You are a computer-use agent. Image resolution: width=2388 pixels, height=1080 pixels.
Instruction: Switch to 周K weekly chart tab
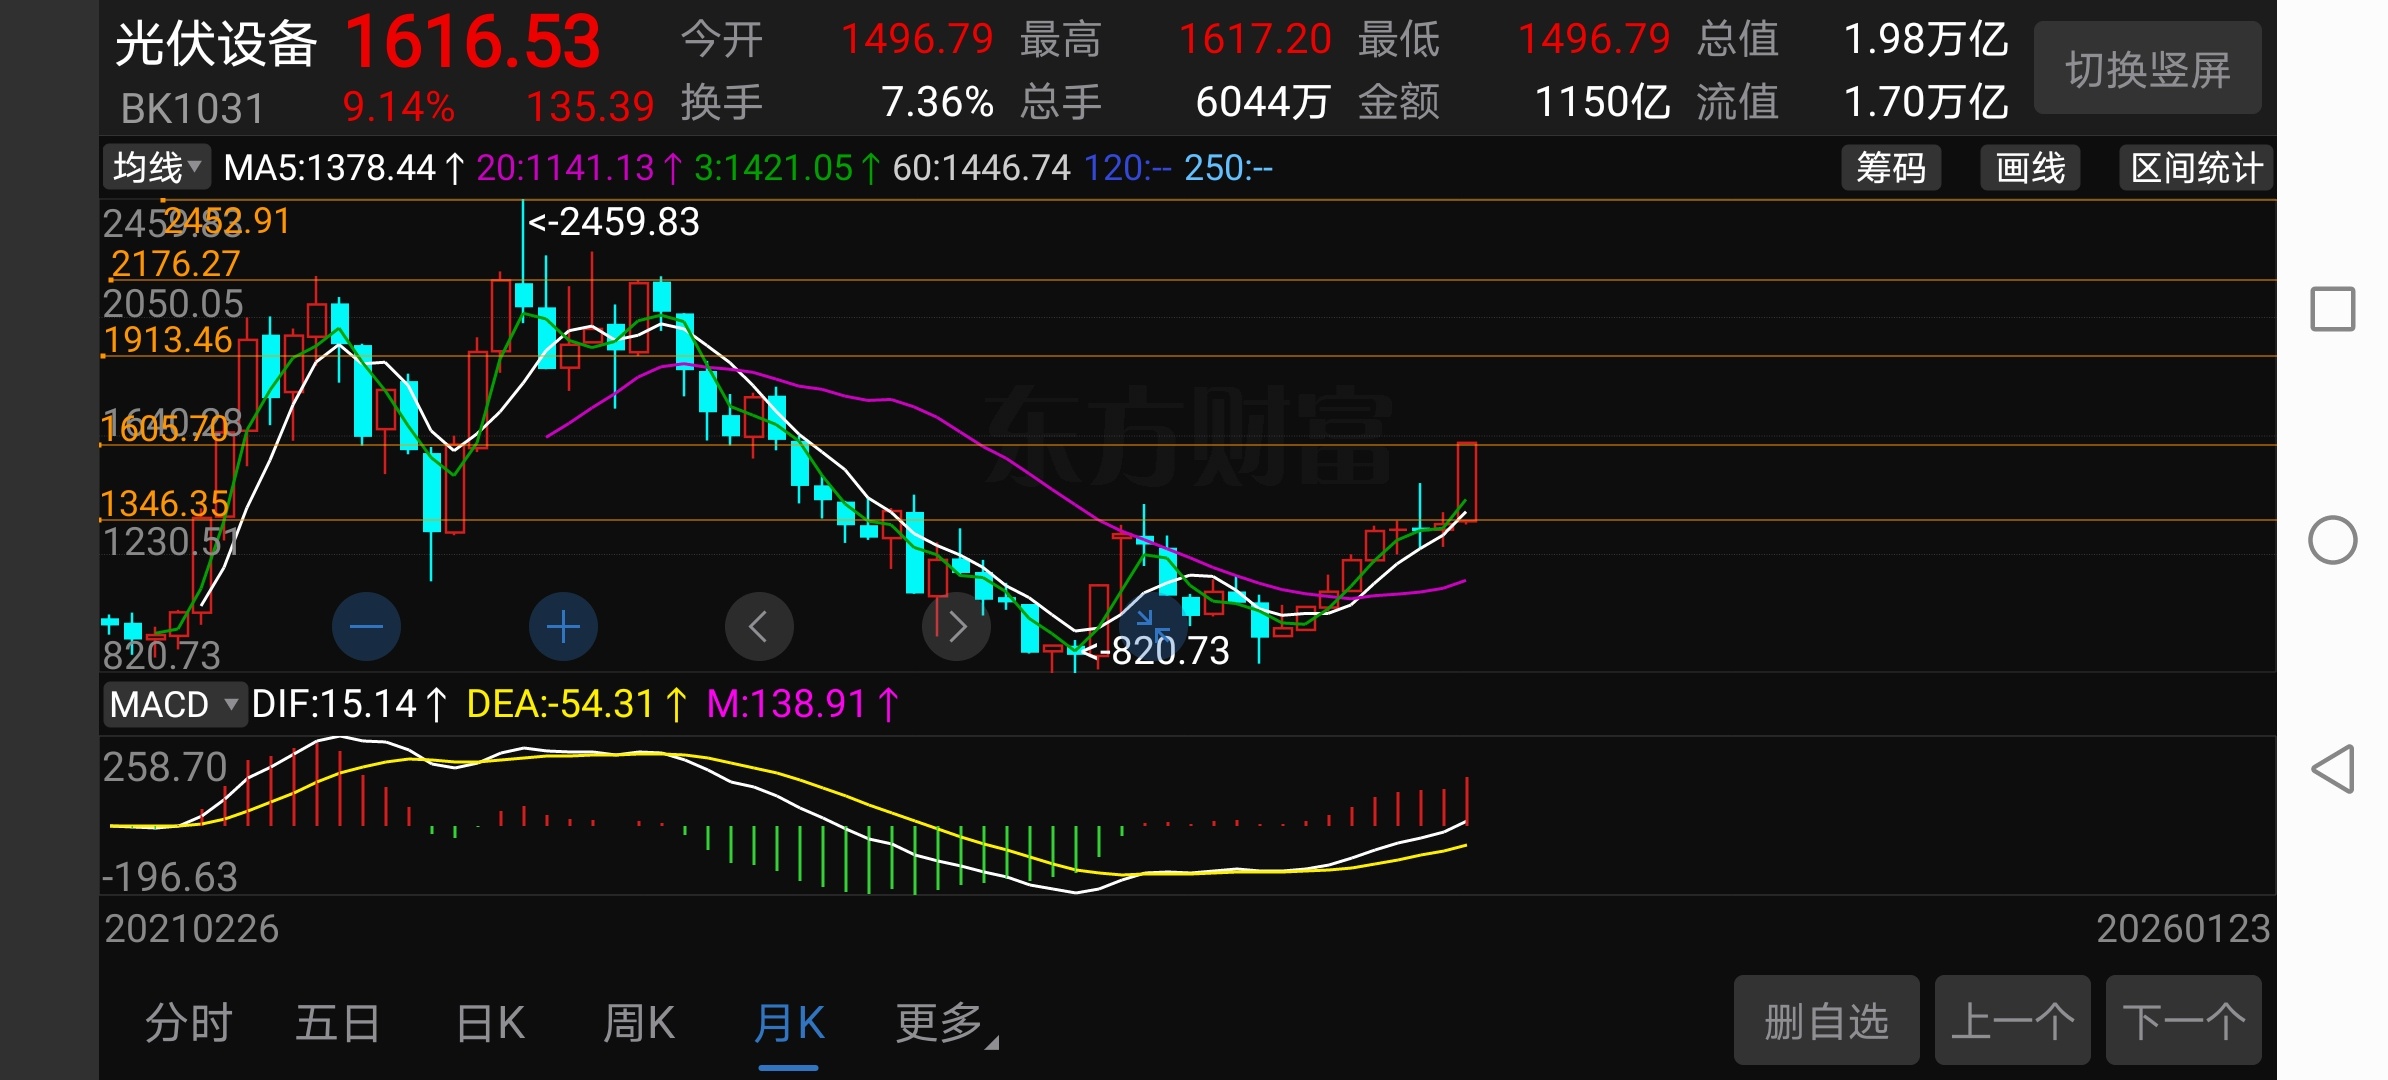(x=639, y=1024)
